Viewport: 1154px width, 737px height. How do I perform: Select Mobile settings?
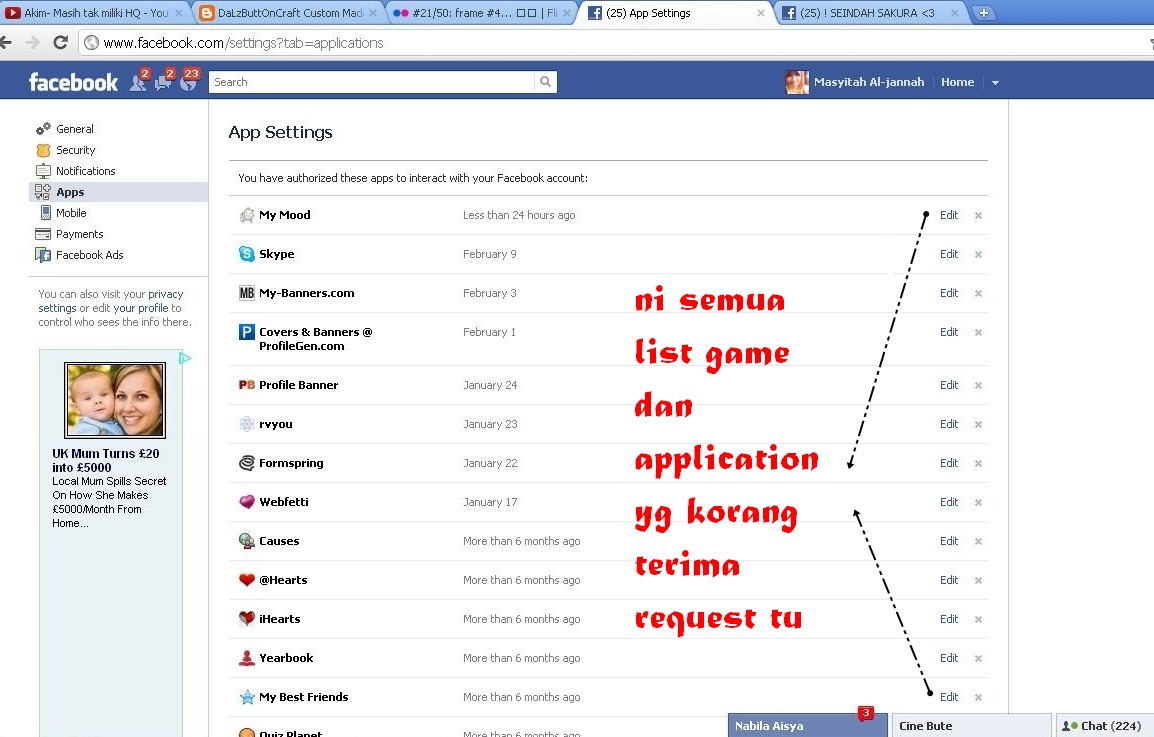coord(71,213)
